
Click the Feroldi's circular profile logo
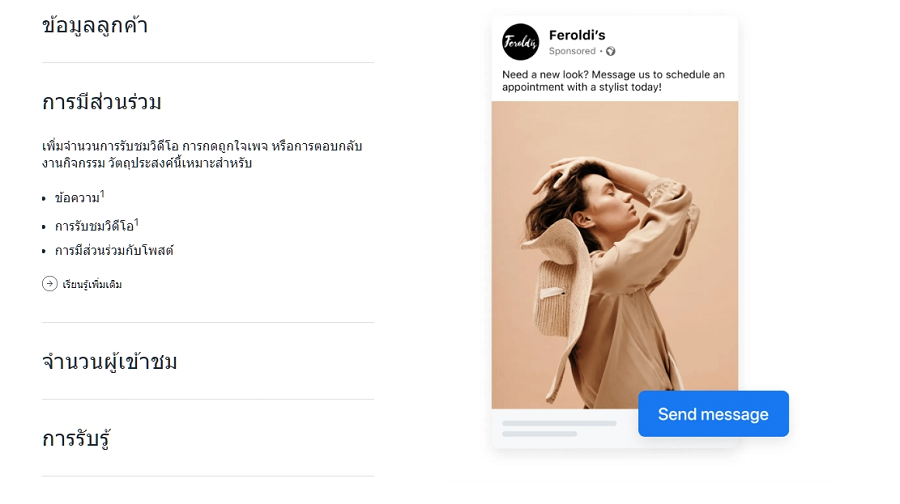click(520, 42)
